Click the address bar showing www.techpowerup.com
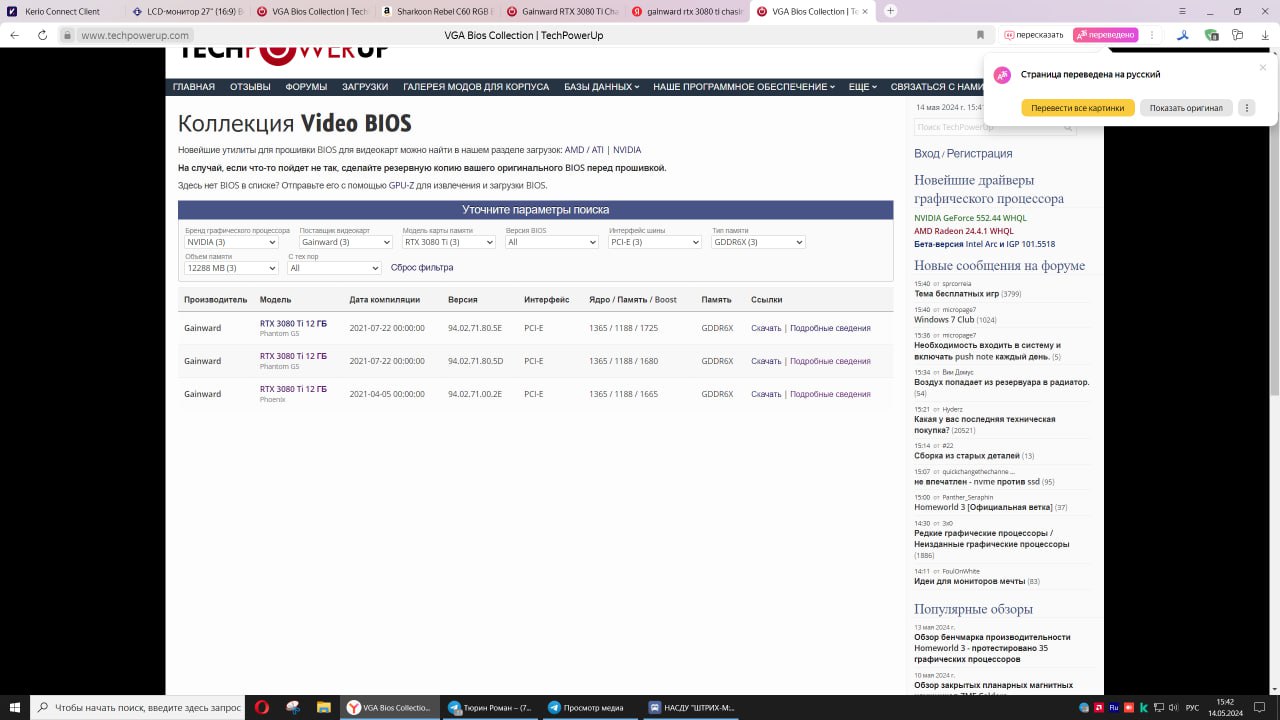 click(x=135, y=35)
